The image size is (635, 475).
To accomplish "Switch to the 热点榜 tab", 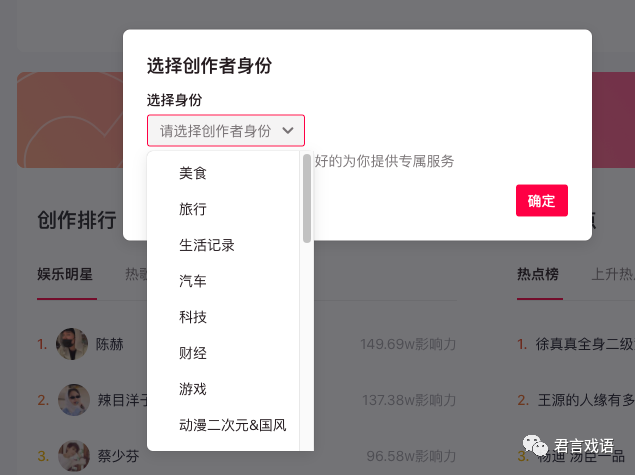I will pos(538,273).
